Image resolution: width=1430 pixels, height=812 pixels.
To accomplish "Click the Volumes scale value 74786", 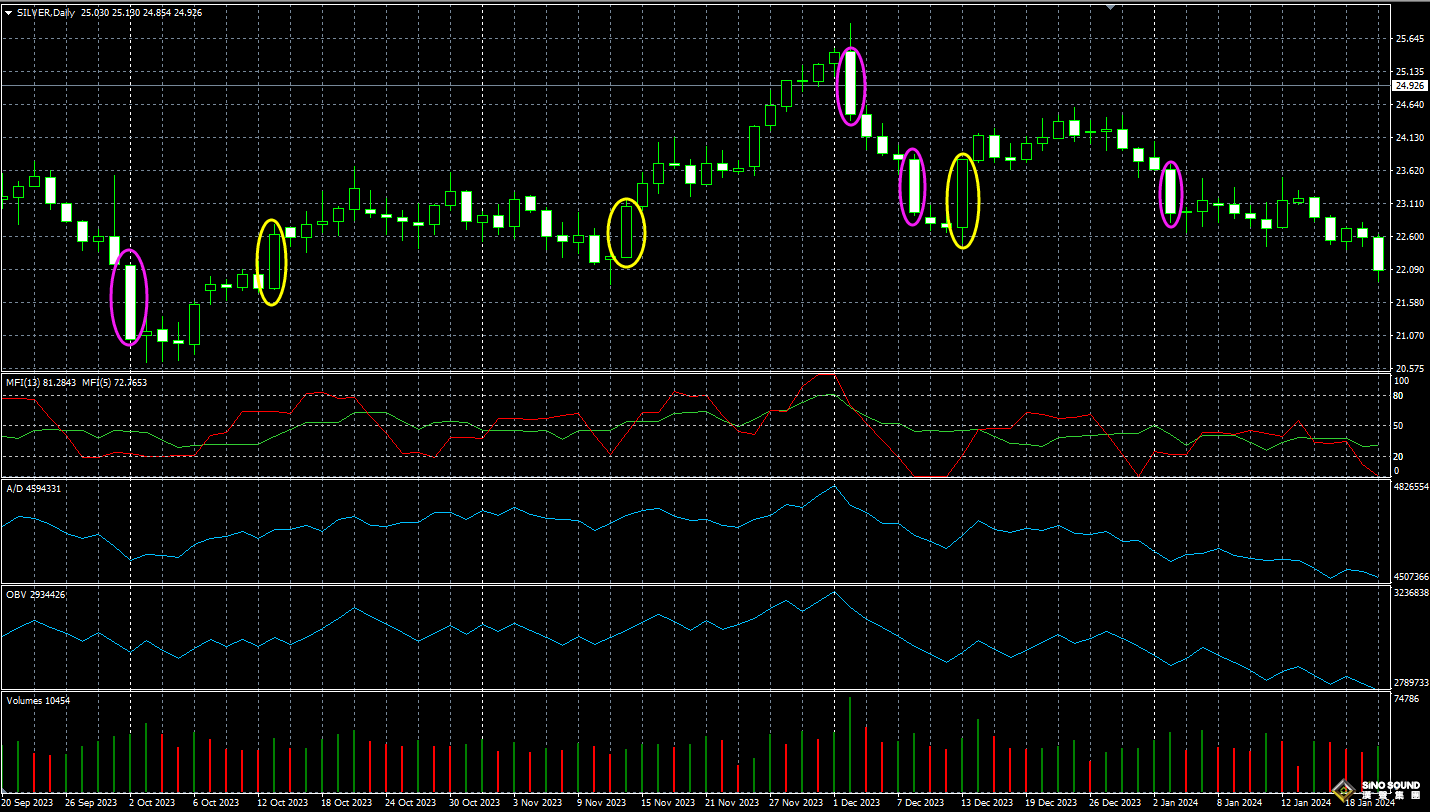I will click(x=1406, y=699).
